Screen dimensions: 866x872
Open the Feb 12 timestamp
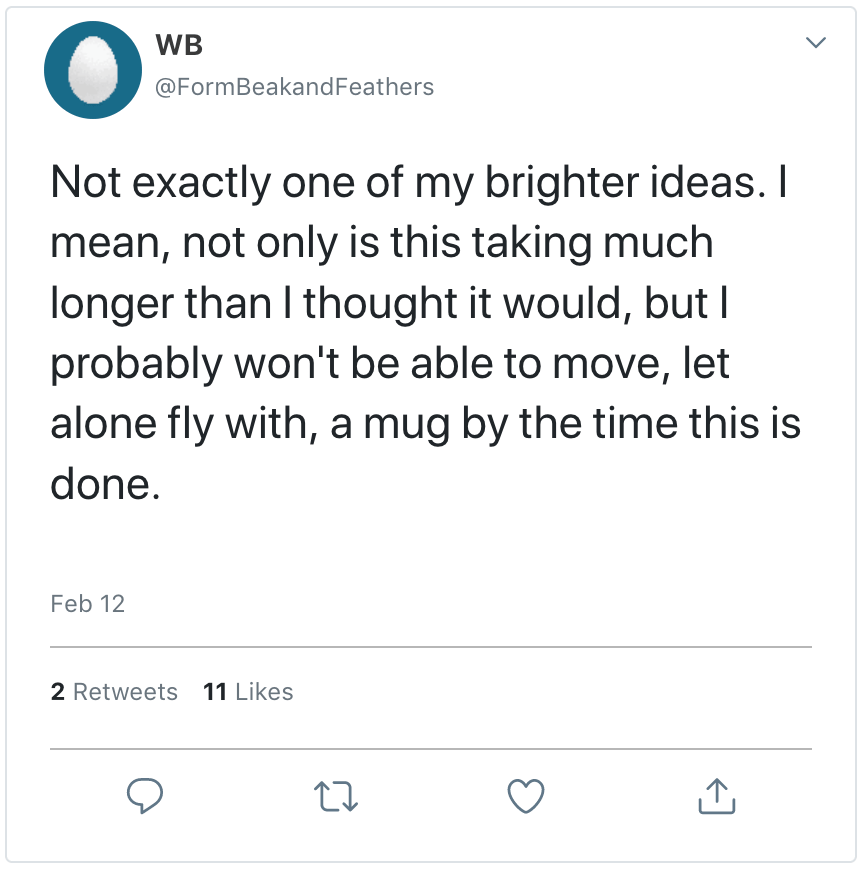[x=87, y=604]
